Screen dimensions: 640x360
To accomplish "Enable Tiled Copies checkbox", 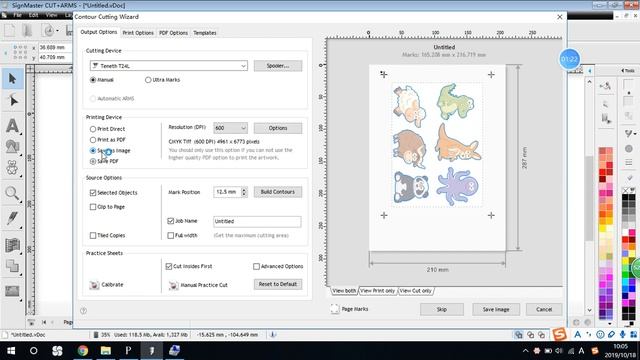I will pos(93,236).
